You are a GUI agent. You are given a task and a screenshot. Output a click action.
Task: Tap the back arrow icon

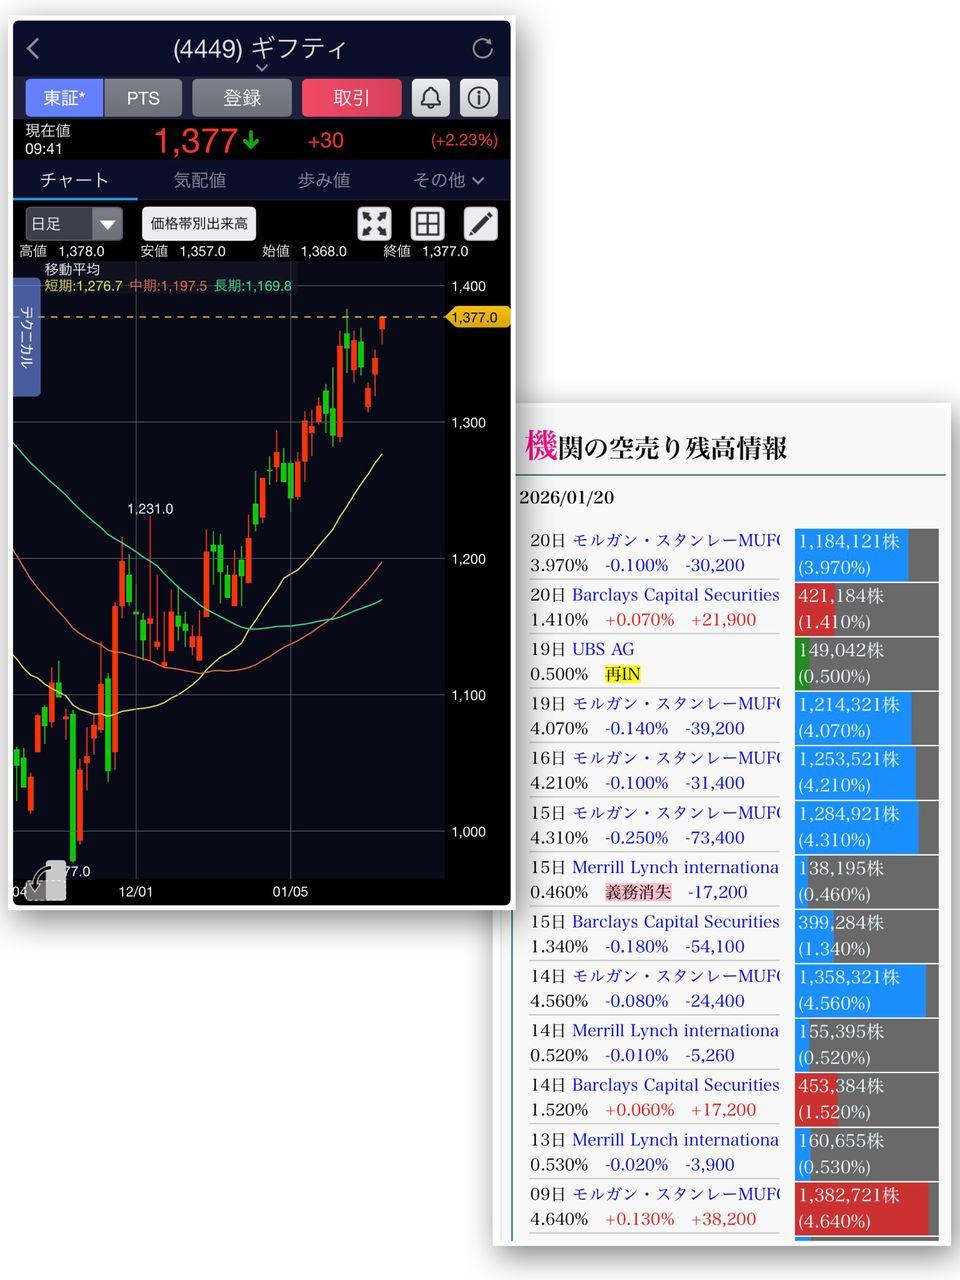point(34,48)
